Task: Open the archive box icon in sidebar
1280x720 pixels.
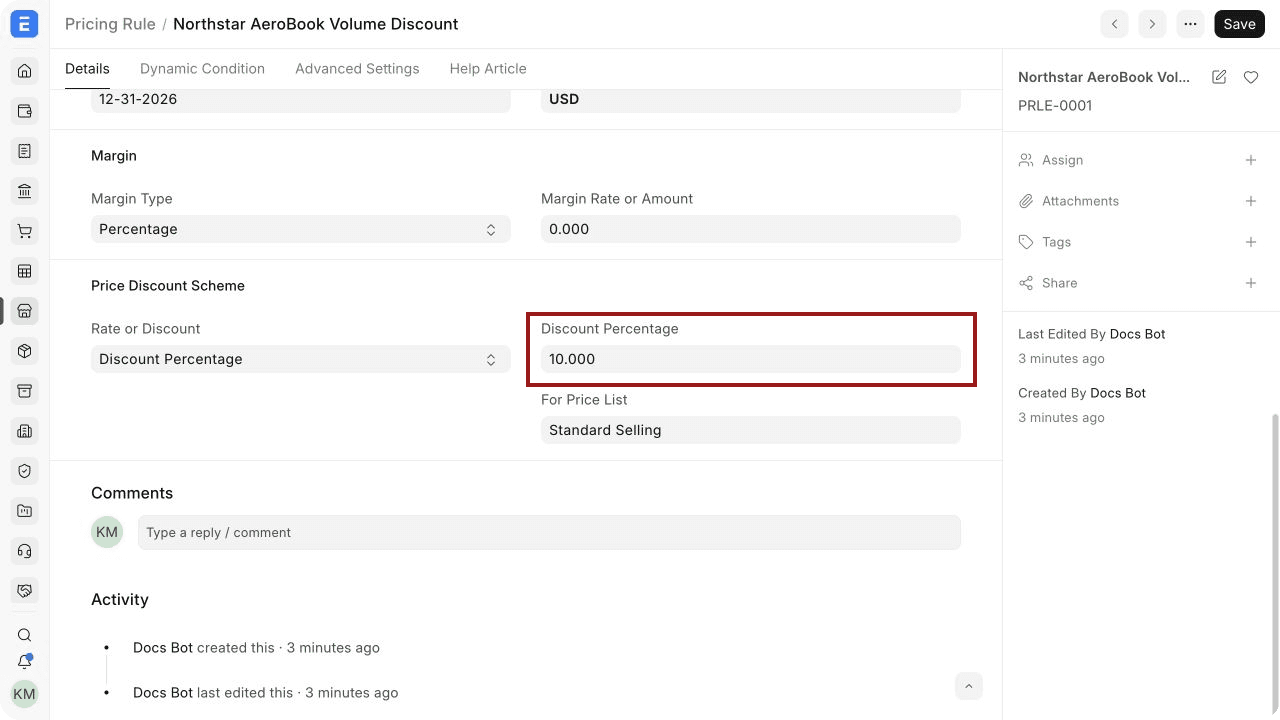Action: 25,391
